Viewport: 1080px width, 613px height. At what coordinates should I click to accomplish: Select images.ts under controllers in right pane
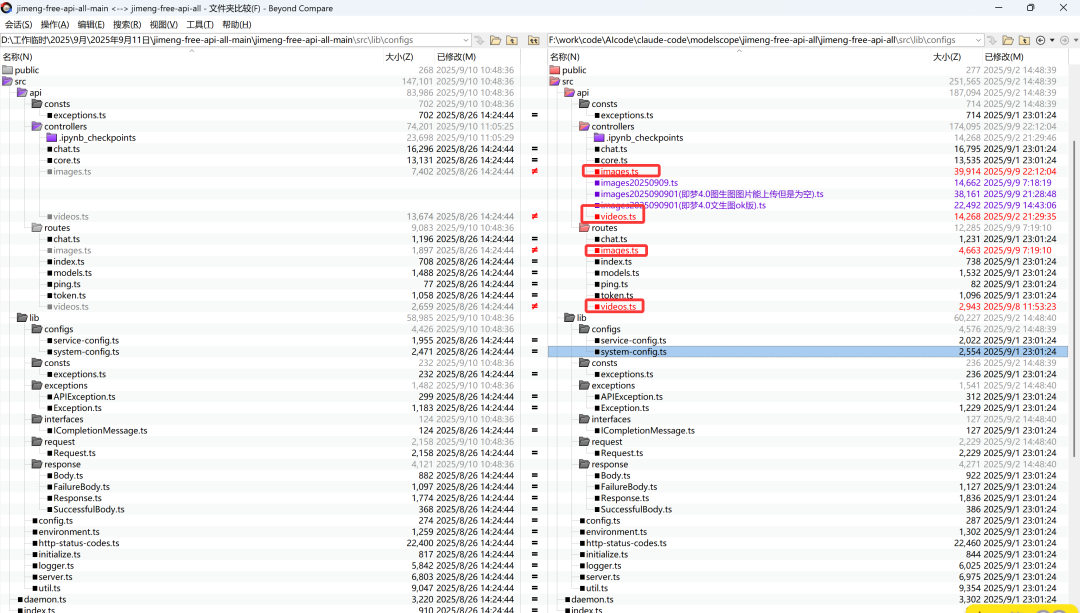pyautogui.click(x=619, y=172)
